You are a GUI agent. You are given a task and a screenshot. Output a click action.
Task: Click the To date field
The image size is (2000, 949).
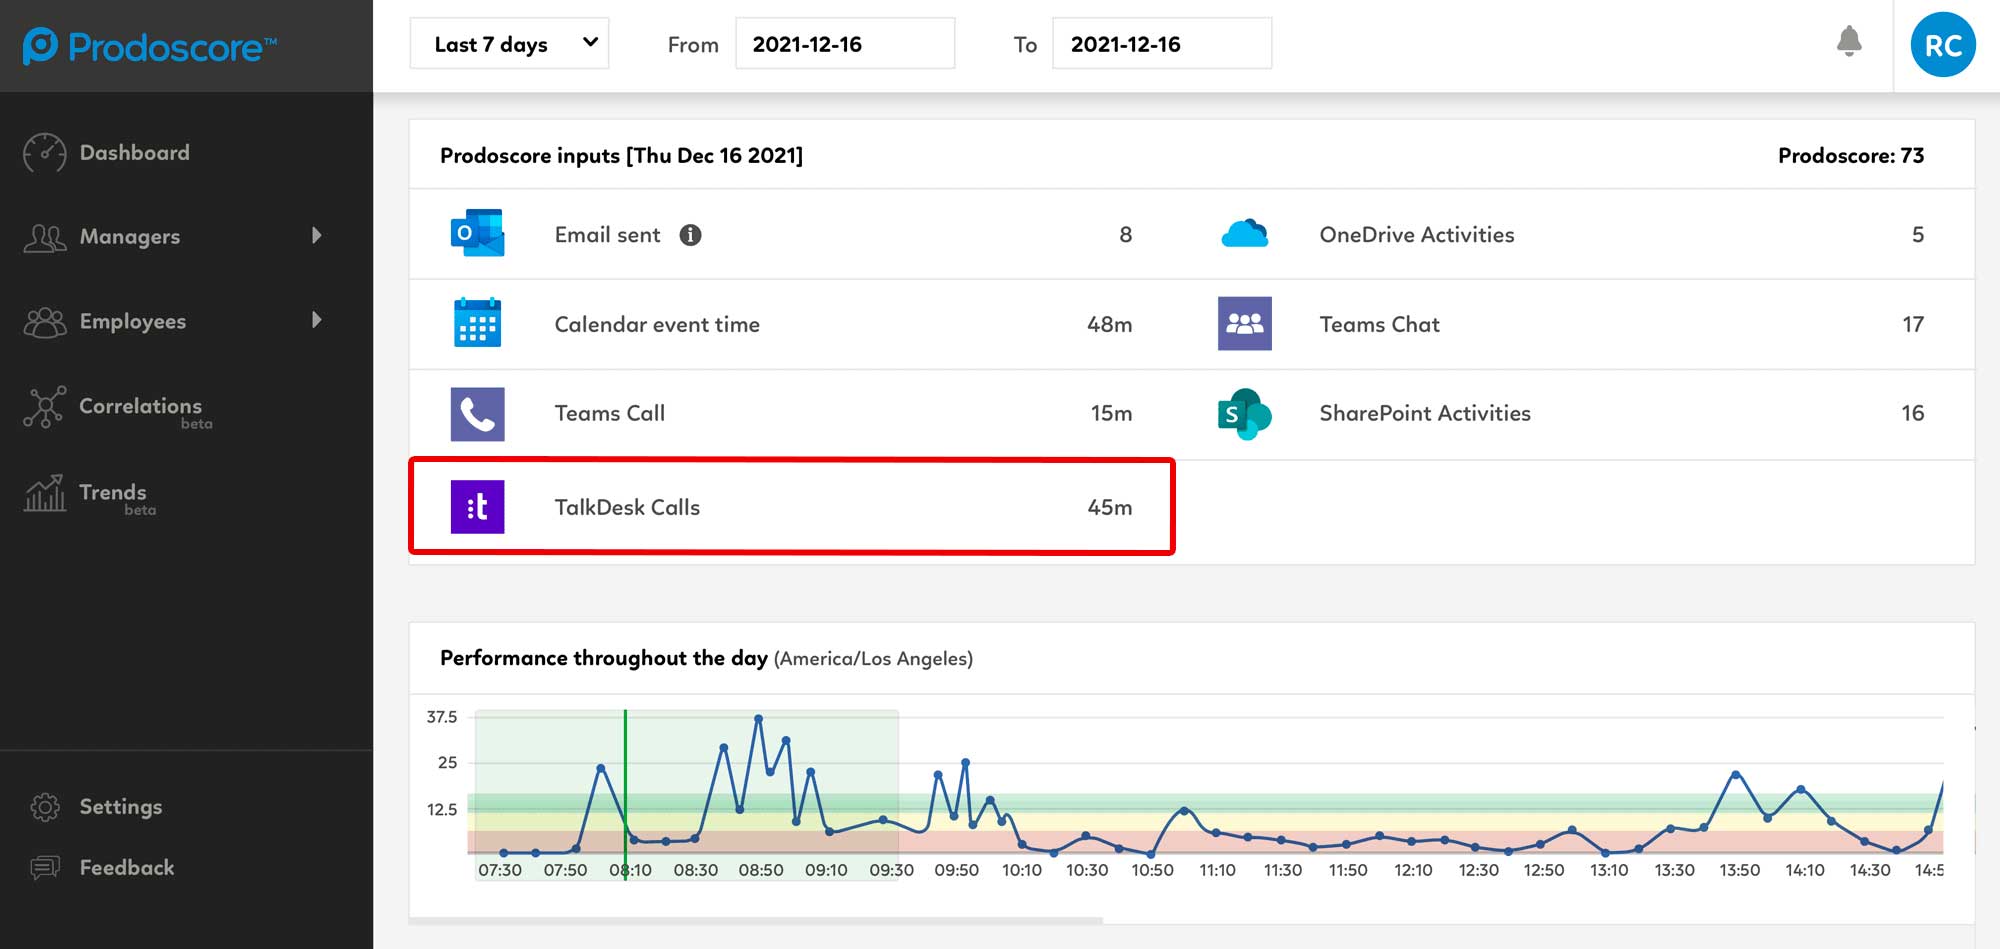(x=1162, y=44)
